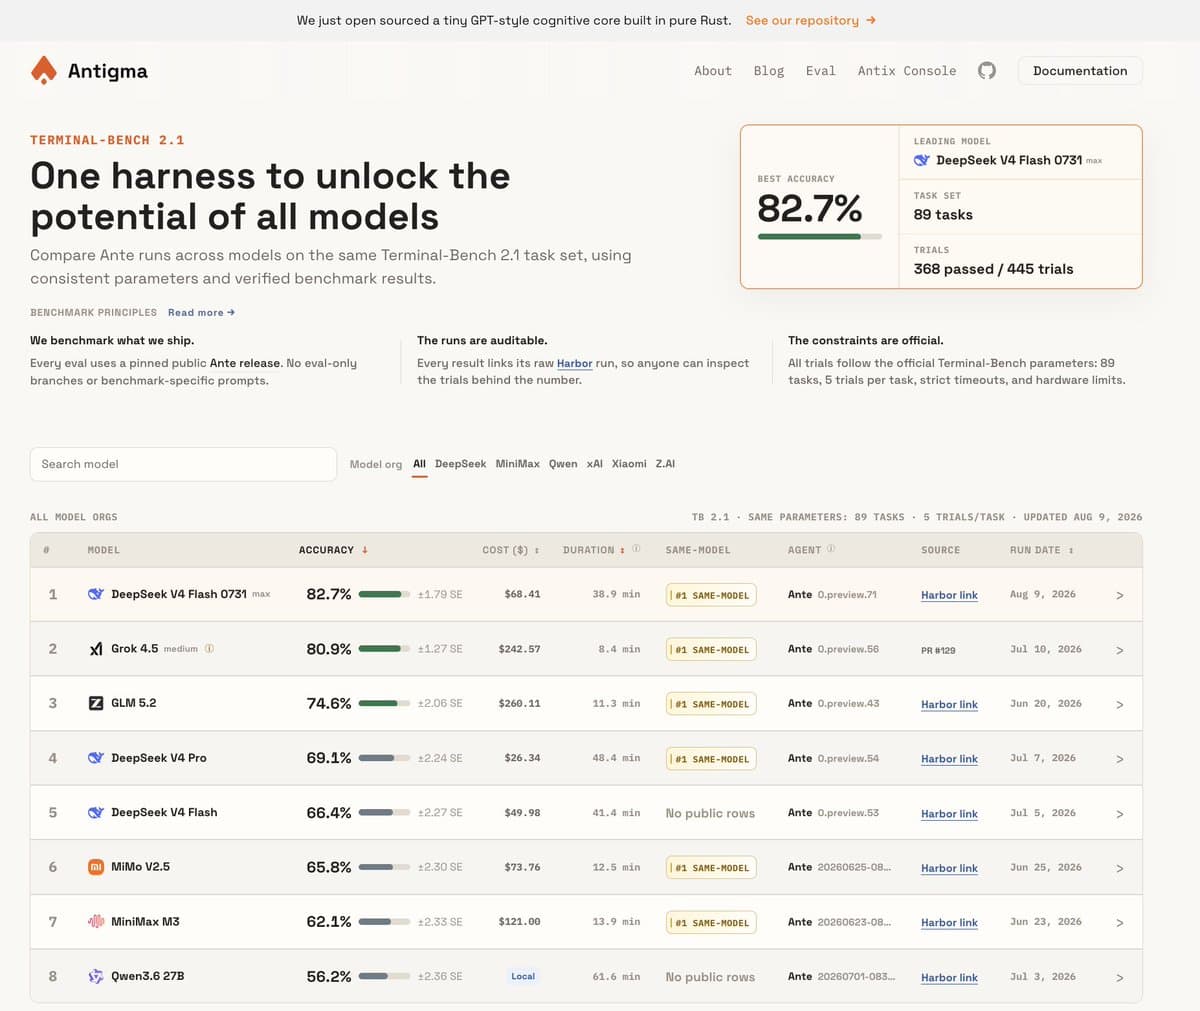Open Harbor link for Qwen3.6 27B

coord(949,977)
